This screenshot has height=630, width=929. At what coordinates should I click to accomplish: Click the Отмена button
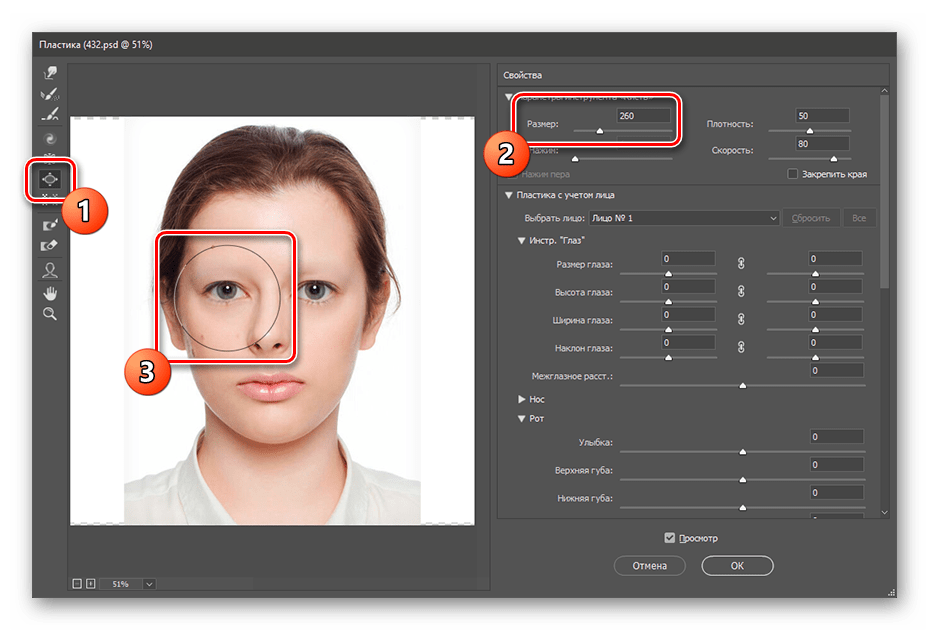pos(649,565)
